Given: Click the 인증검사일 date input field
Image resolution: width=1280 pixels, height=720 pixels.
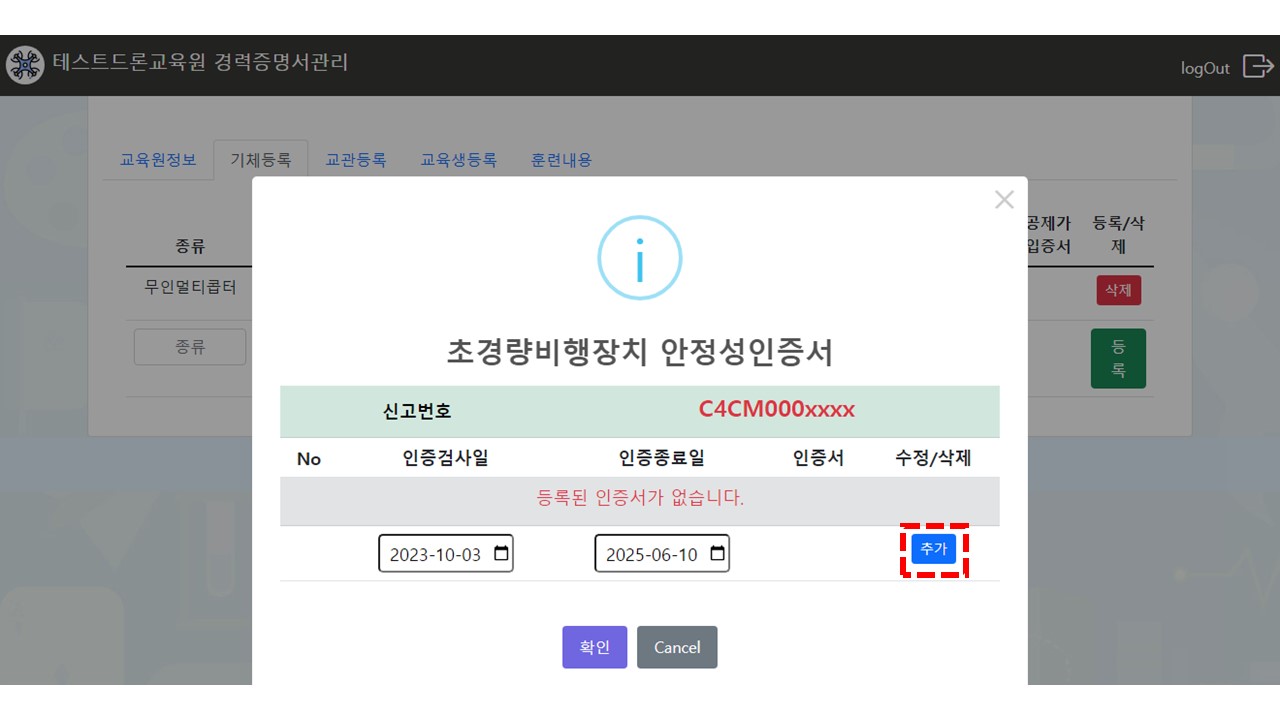Looking at the screenshot, I should coord(435,554).
